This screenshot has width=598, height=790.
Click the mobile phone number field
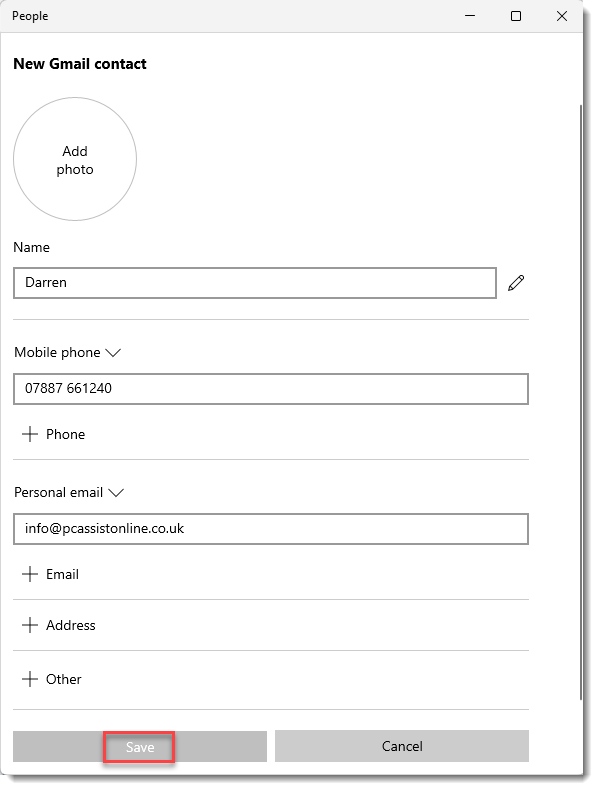click(x=271, y=389)
